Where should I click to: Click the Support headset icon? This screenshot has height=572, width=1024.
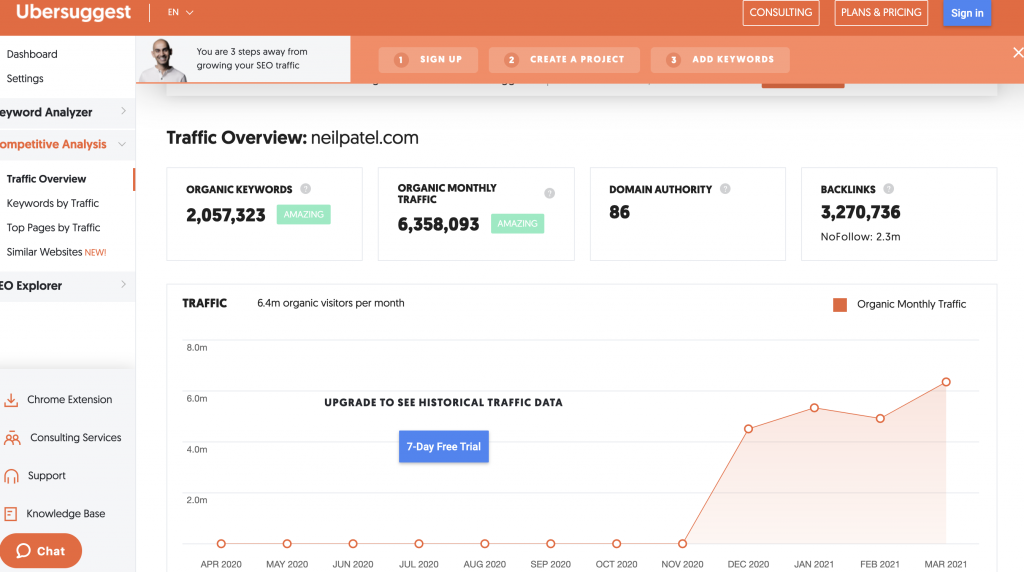[x=11, y=476]
